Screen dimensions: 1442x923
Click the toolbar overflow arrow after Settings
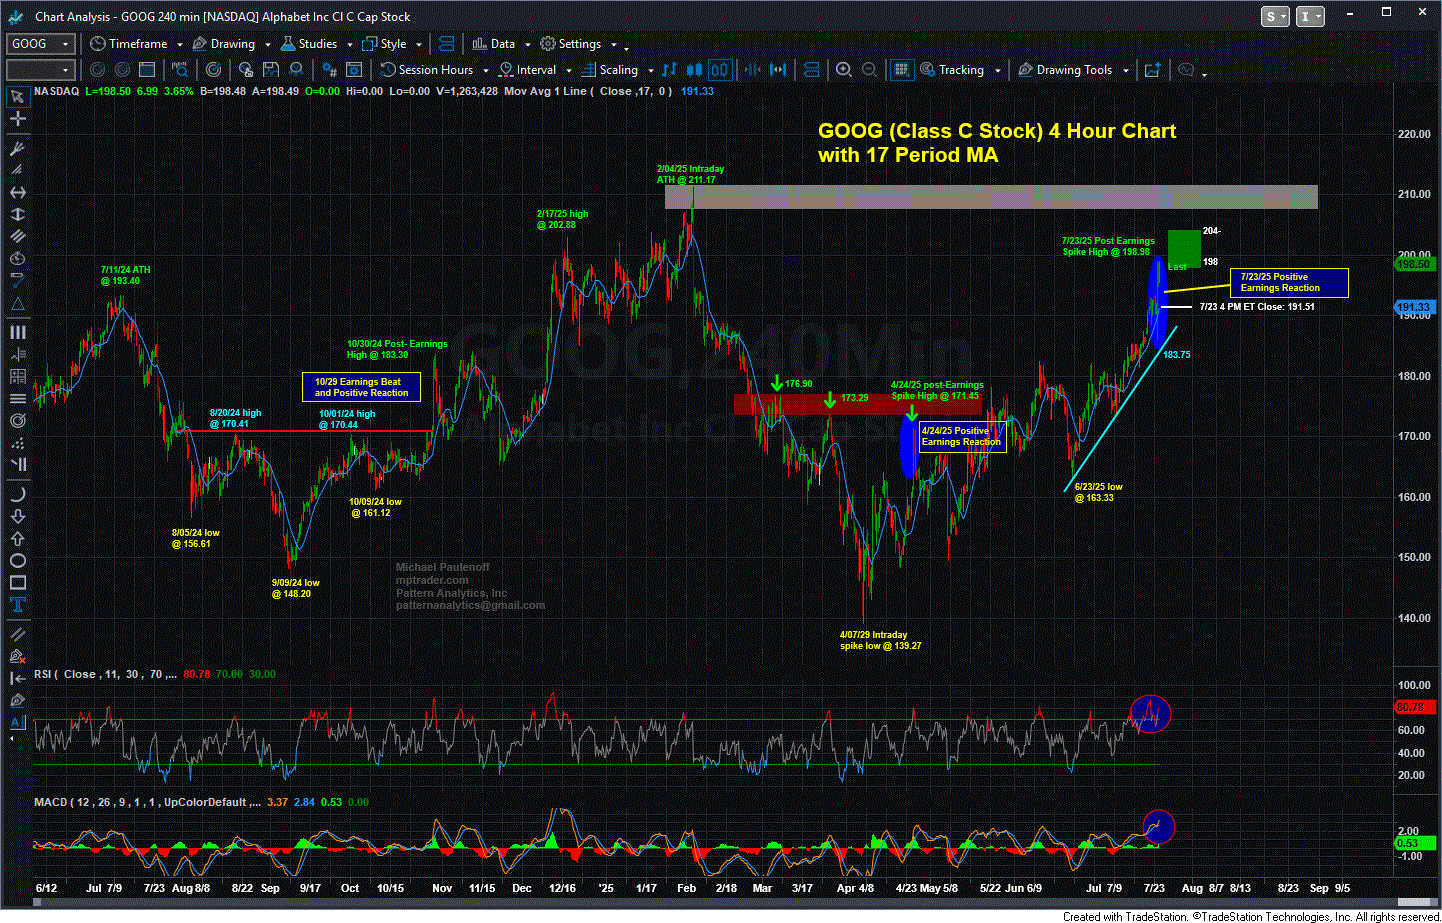click(x=627, y=47)
